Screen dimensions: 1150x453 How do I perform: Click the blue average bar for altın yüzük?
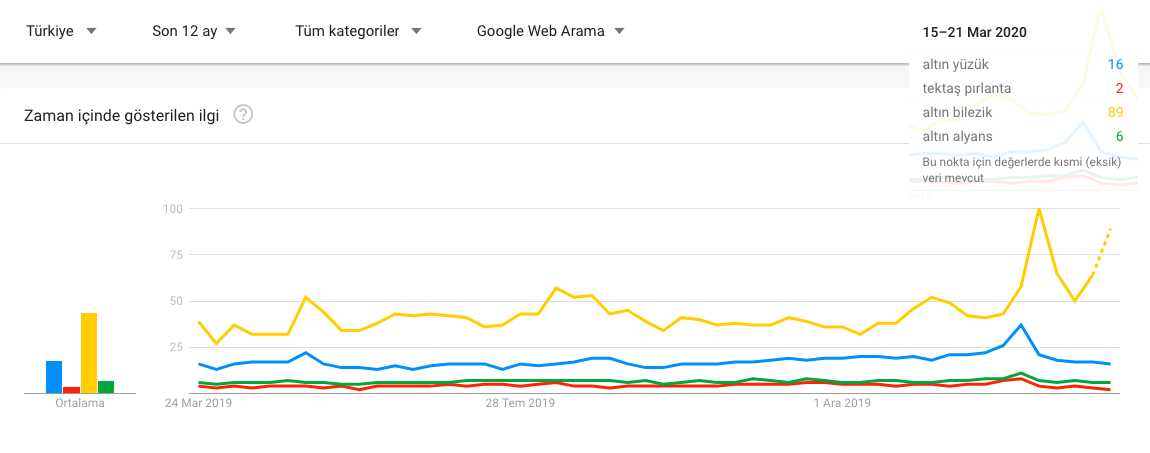pyautogui.click(x=54, y=377)
